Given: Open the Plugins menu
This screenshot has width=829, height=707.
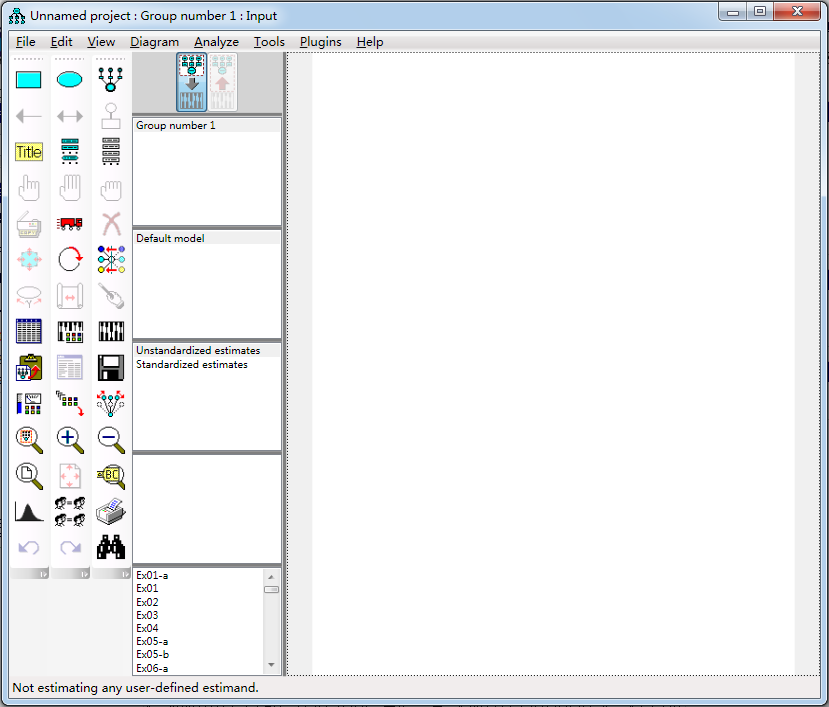Looking at the screenshot, I should (320, 42).
